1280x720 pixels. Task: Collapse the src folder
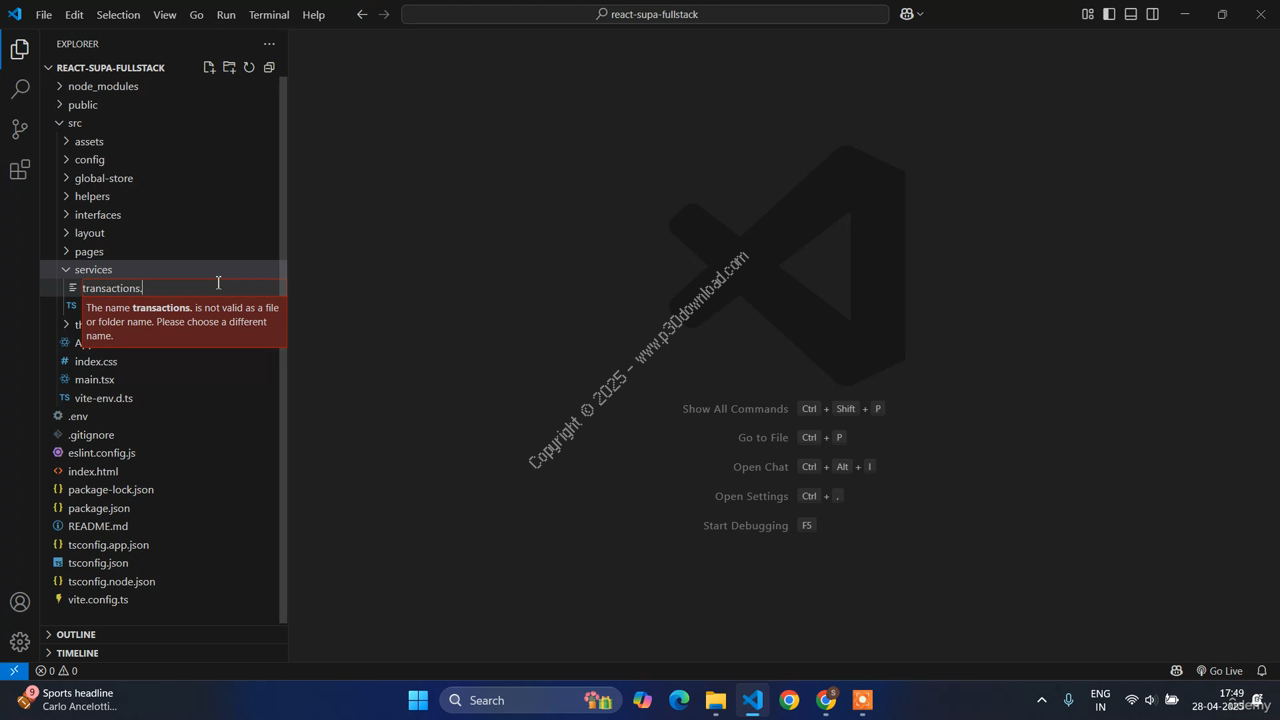click(75, 123)
